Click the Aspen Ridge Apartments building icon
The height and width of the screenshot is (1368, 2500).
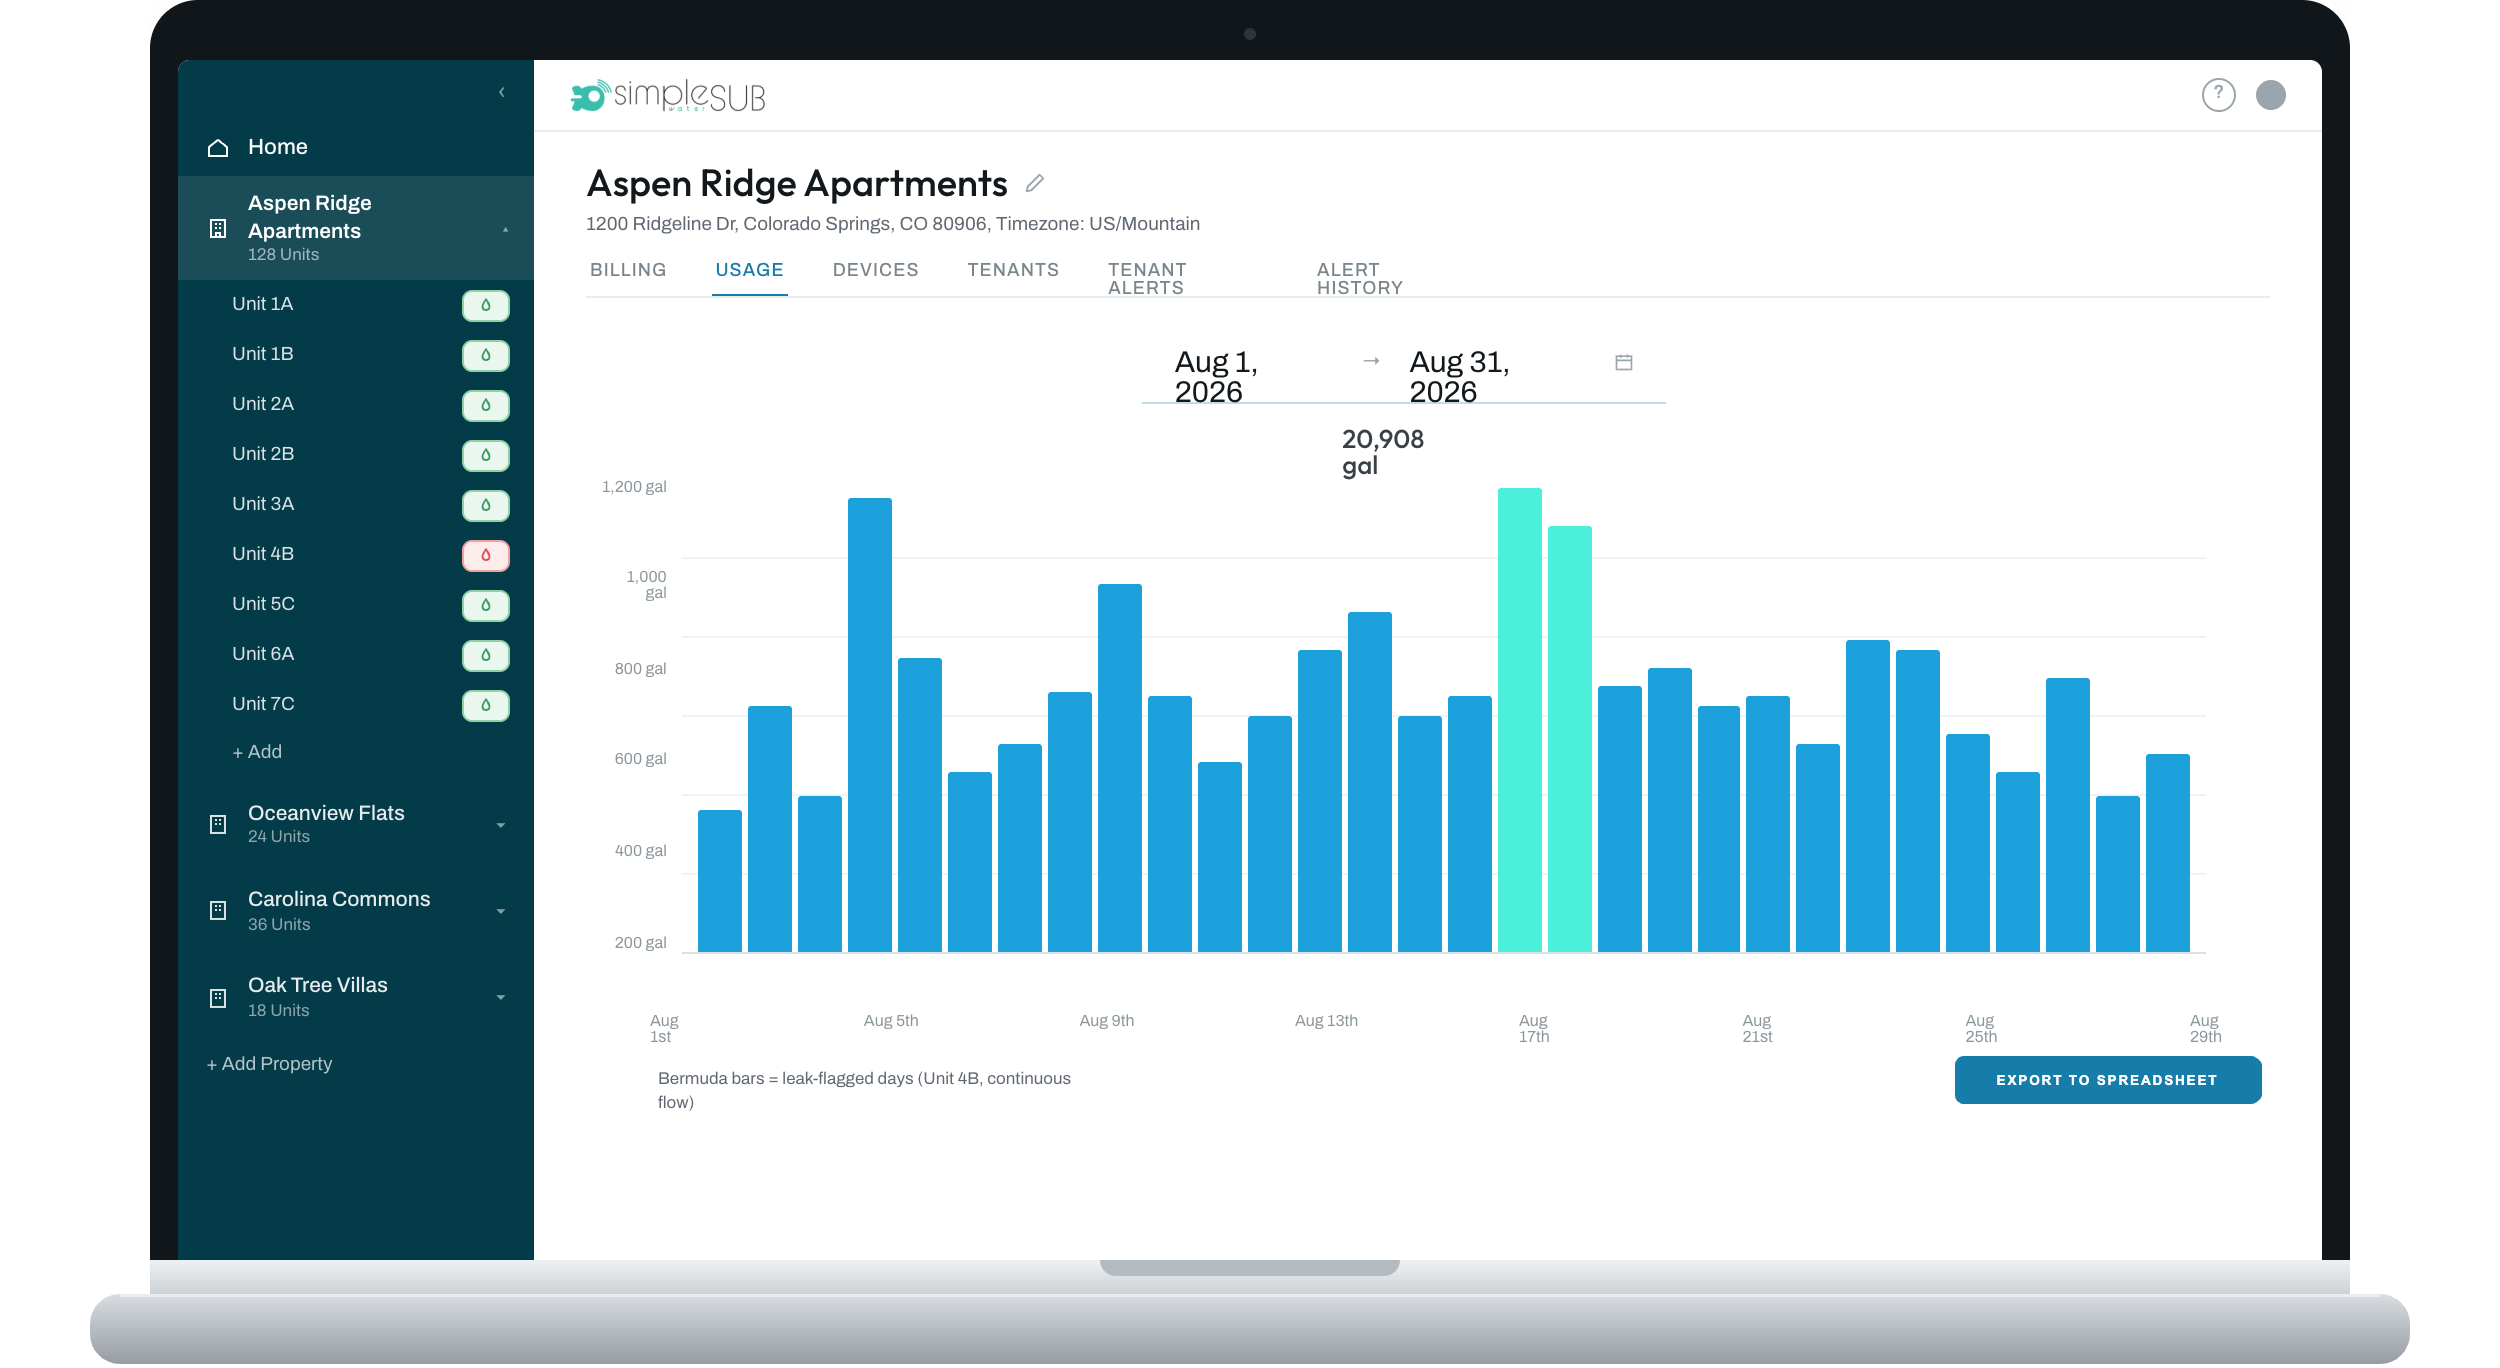218,229
